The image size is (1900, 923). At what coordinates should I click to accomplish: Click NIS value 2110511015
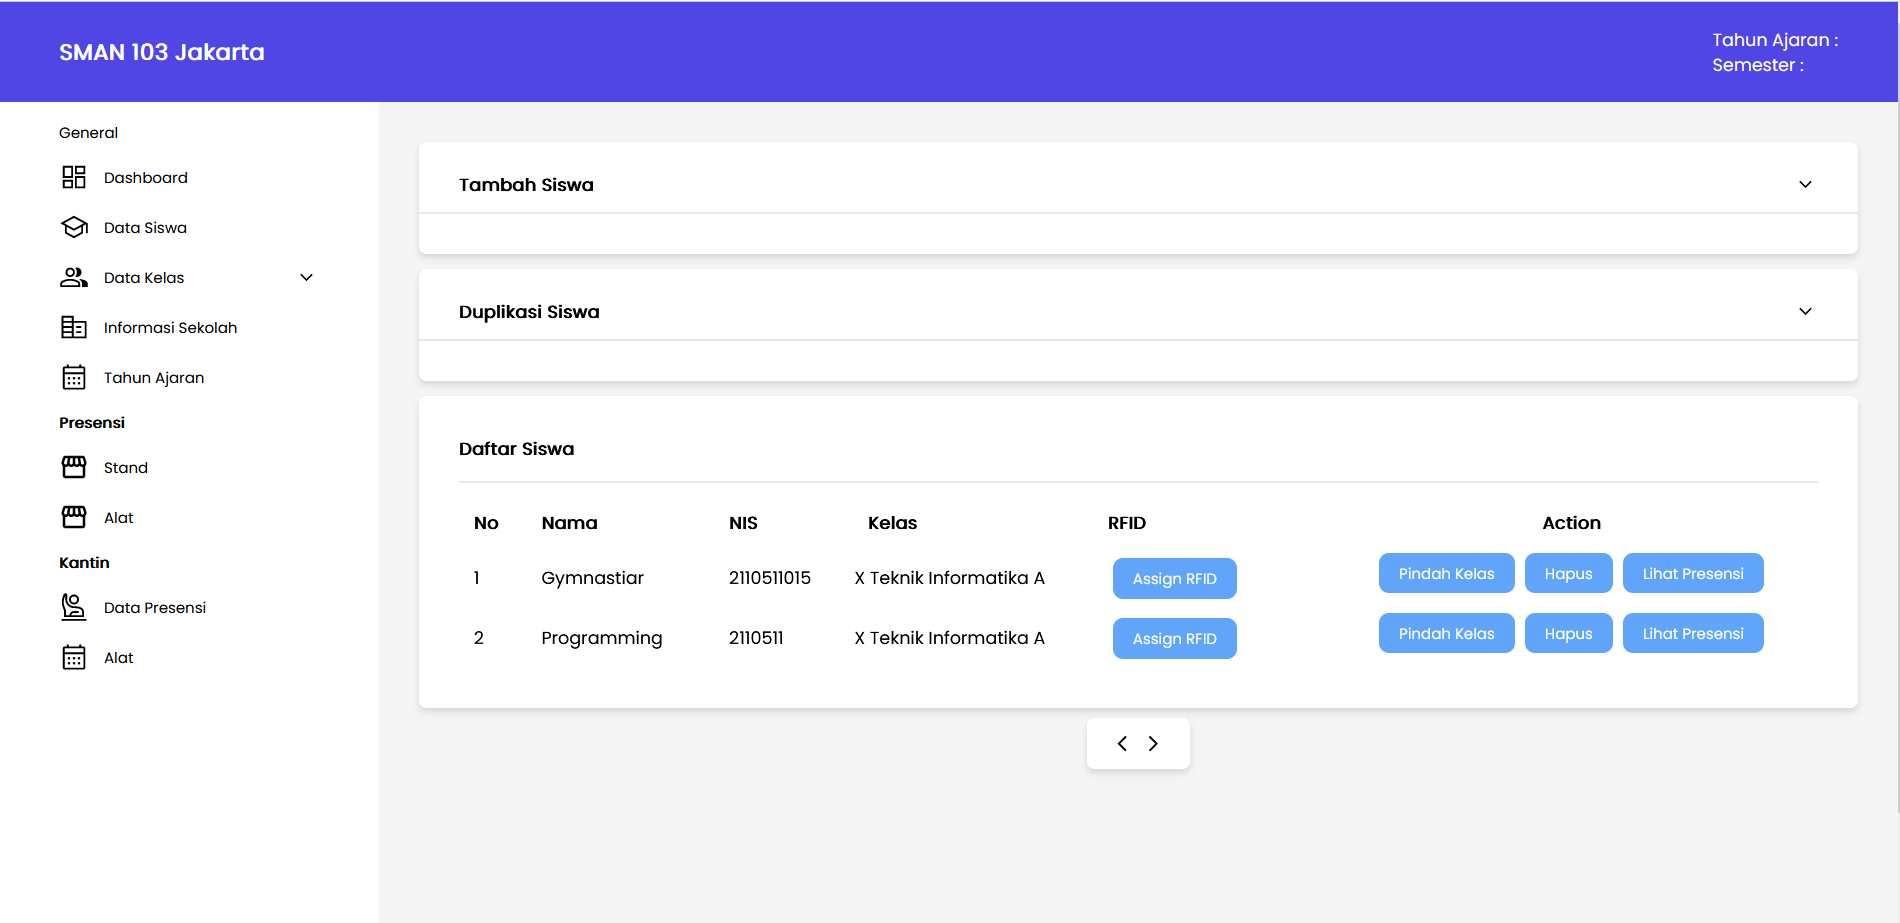pyautogui.click(x=770, y=578)
